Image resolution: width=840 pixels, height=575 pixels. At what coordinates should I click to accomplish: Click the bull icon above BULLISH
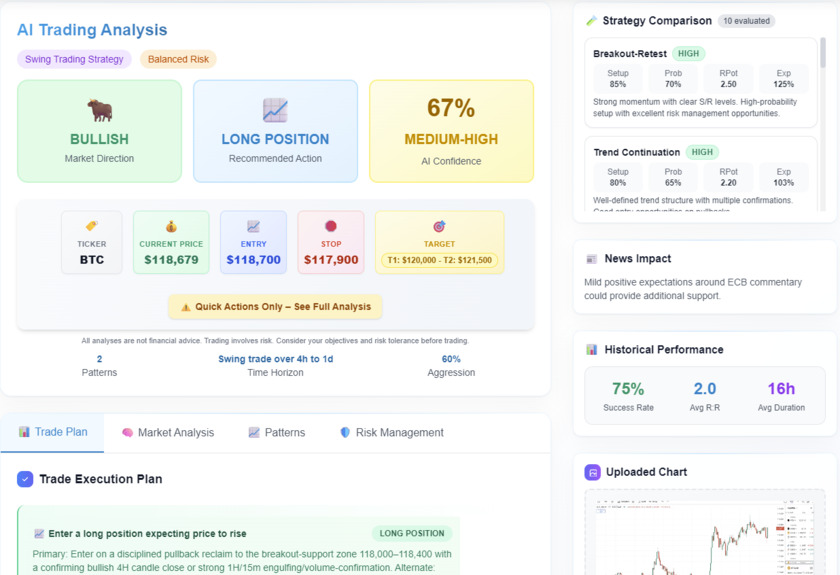[x=99, y=109]
